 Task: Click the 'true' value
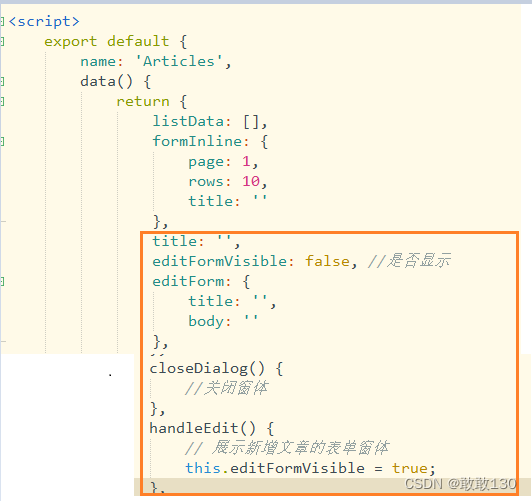(x=410, y=468)
